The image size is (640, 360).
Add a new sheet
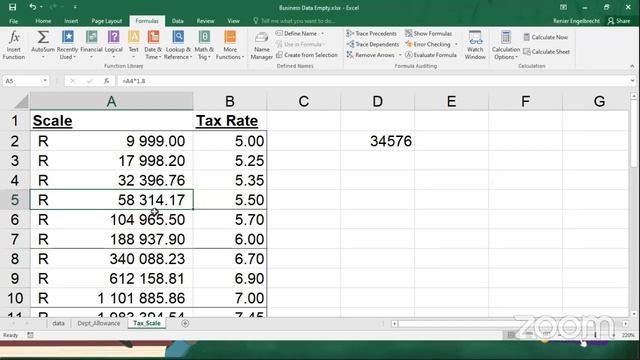(x=185, y=323)
